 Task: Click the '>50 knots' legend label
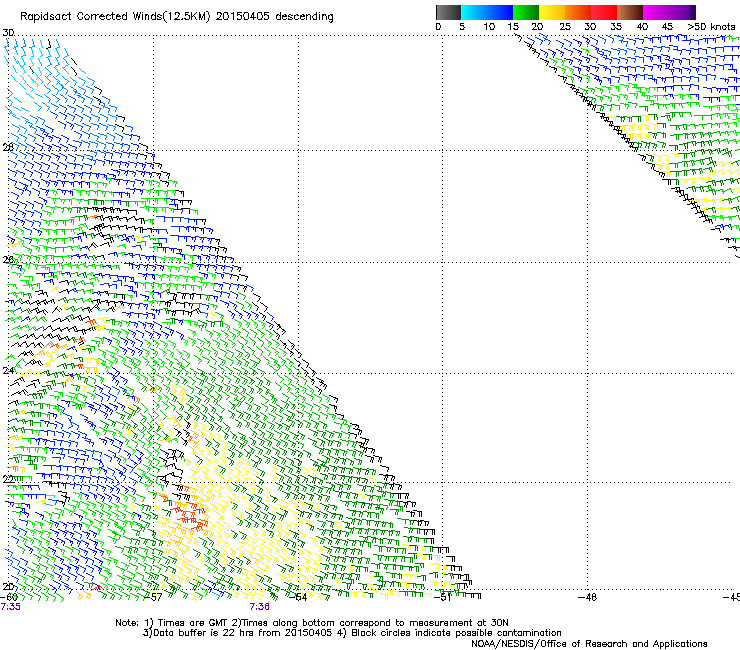pos(711,27)
